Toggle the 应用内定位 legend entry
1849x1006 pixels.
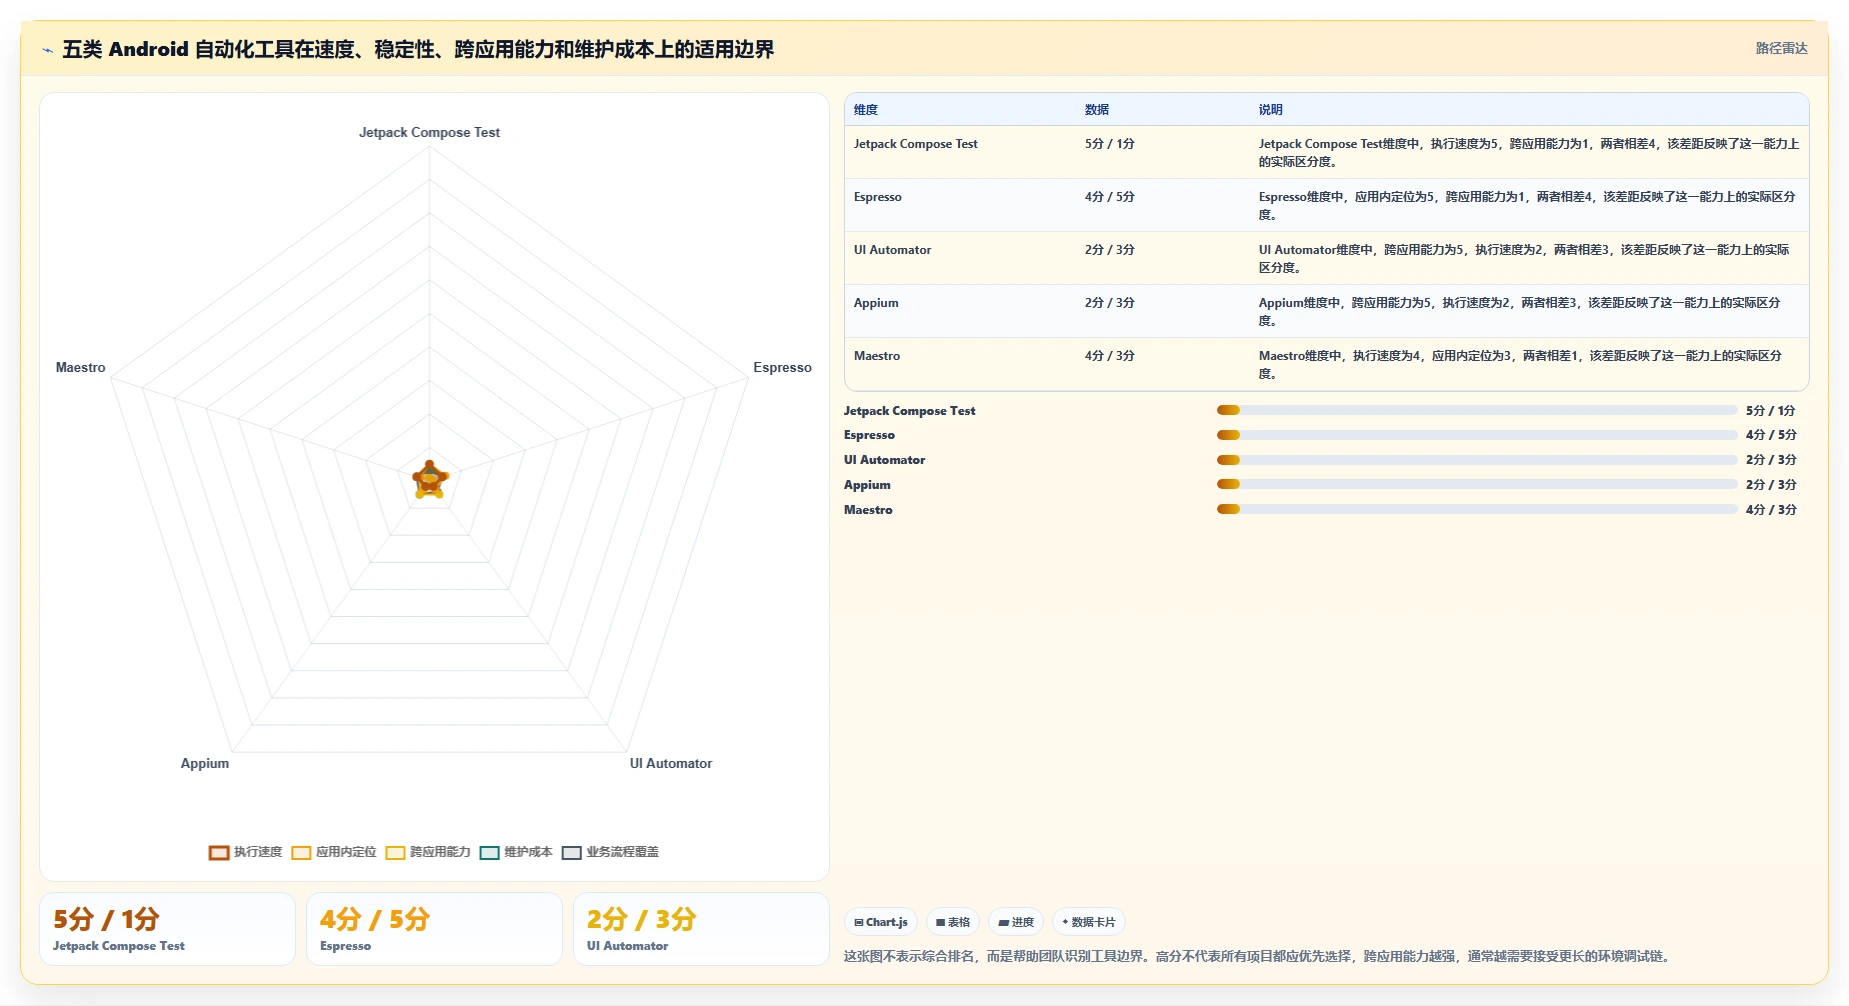click(334, 852)
